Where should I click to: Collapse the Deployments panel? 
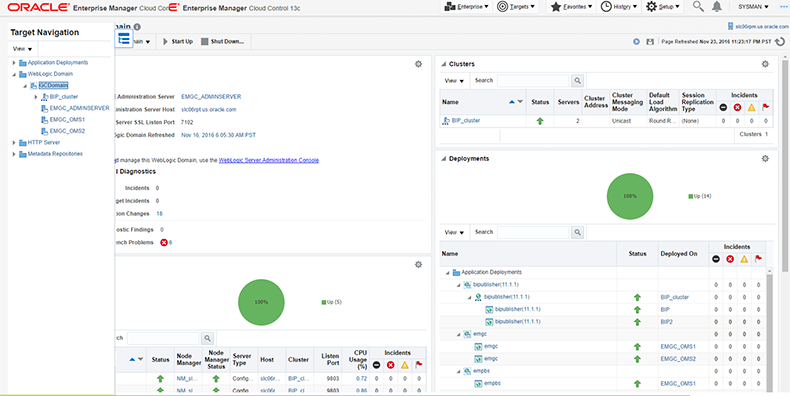pyautogui.click(x=444, y=159)
